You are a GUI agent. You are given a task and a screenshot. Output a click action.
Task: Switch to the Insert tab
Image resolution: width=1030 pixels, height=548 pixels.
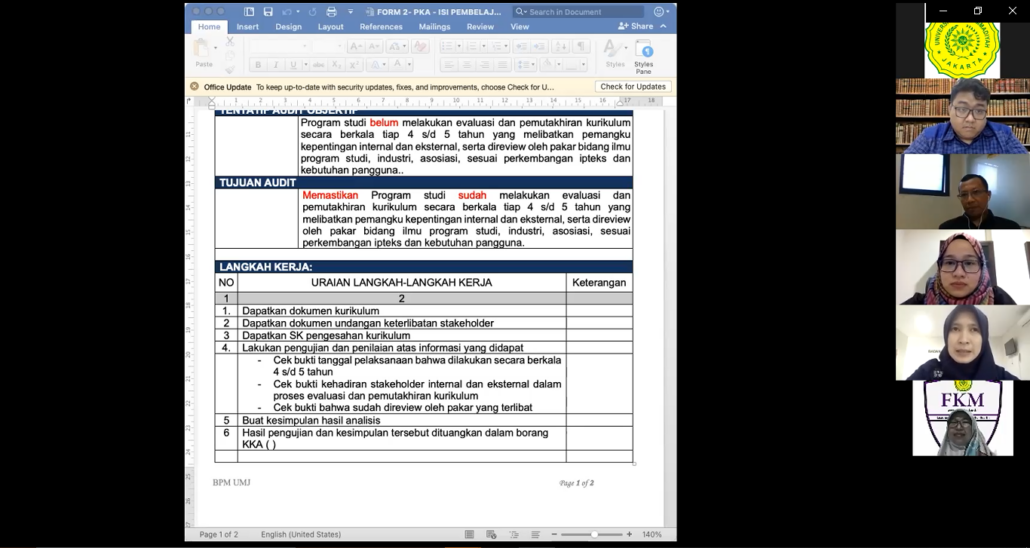tap(248, 27)
